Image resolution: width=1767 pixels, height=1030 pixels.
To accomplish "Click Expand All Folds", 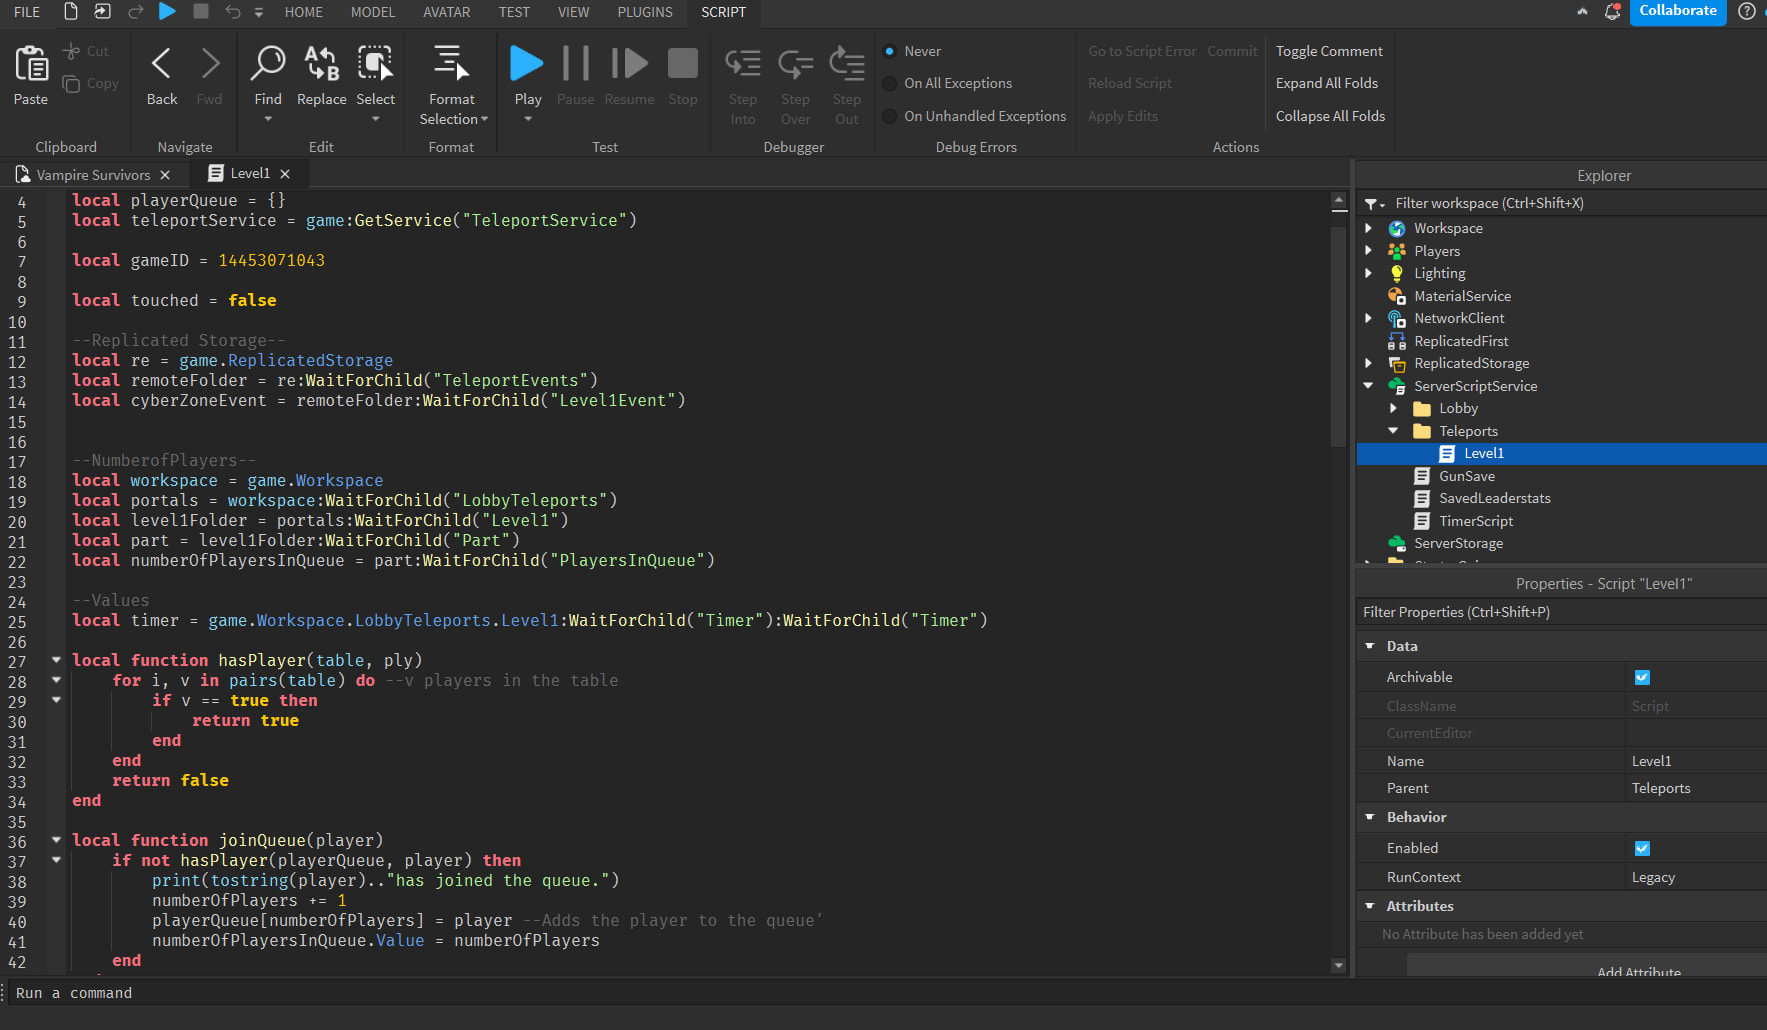I will point(1326,84).
